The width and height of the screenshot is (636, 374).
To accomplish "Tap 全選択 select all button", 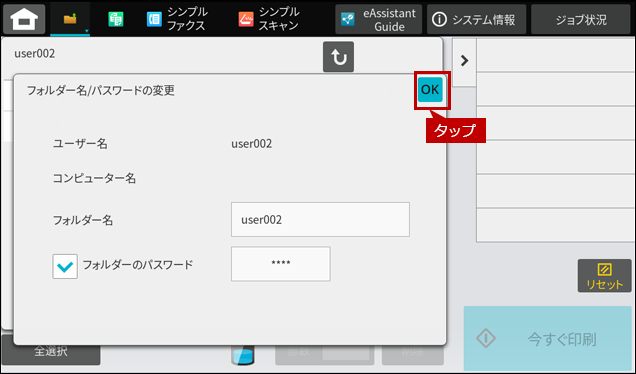I will 51,351.
